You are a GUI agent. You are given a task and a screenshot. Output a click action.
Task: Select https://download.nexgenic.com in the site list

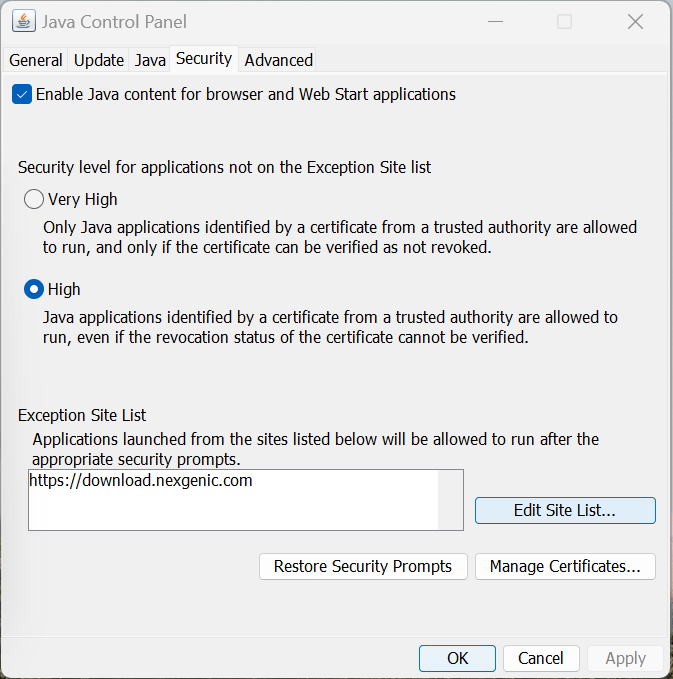pyautogui.click(x=141, y=480)
